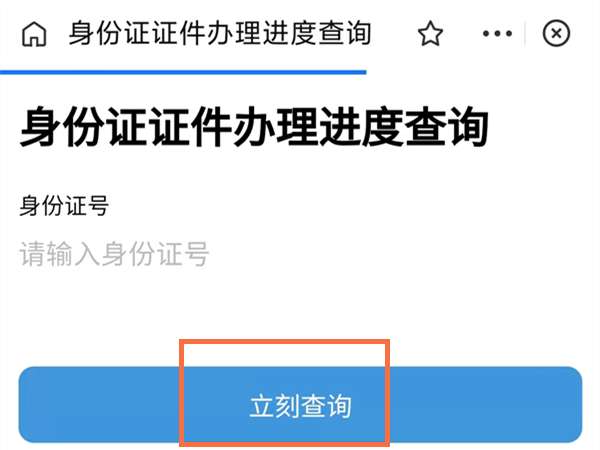Click the white 立刻查询 text on the button
Screen dimensions: 600x450
(x=300, y=406)
